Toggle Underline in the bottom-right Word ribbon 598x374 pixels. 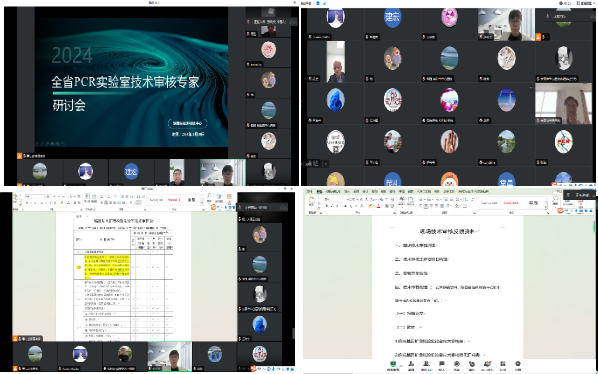(x=338, y=206)
